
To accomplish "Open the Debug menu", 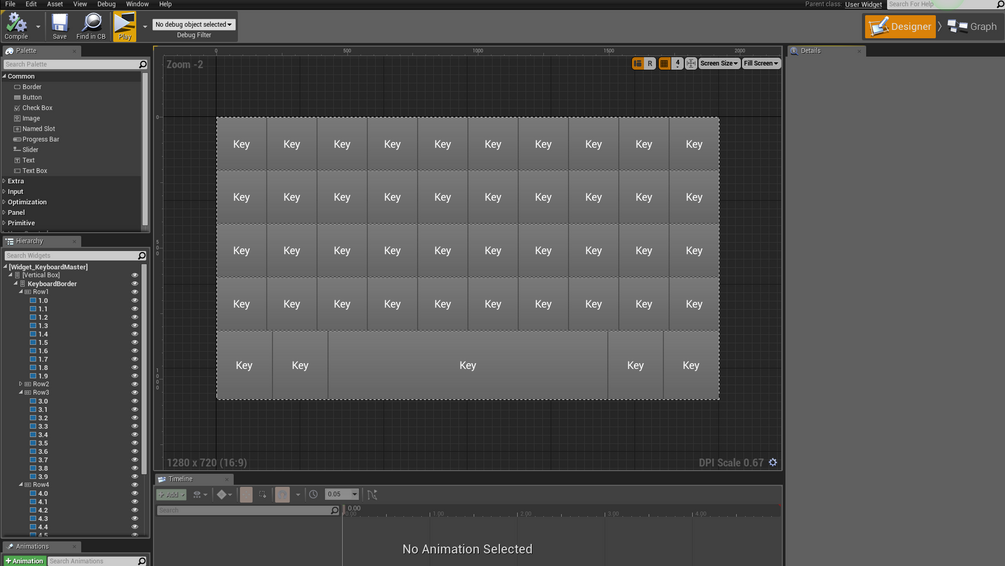I will pos(106,4).
